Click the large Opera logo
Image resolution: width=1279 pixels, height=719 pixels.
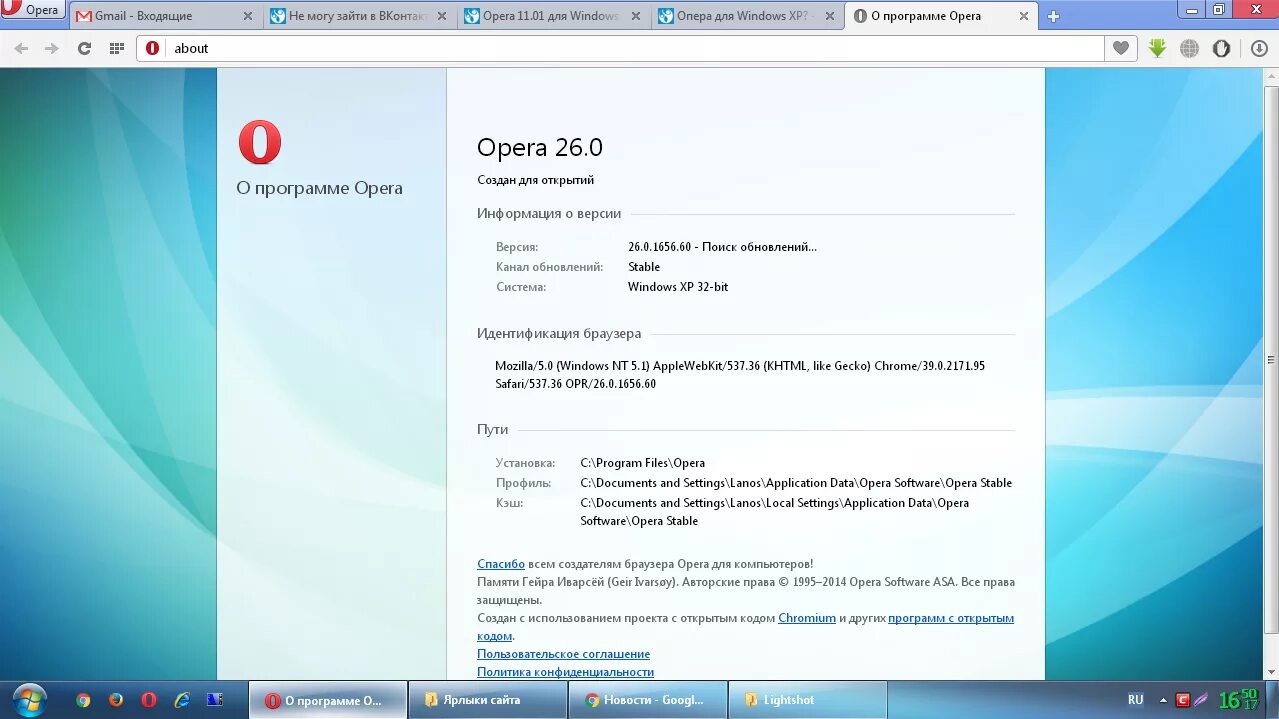[x=260, y=142]
